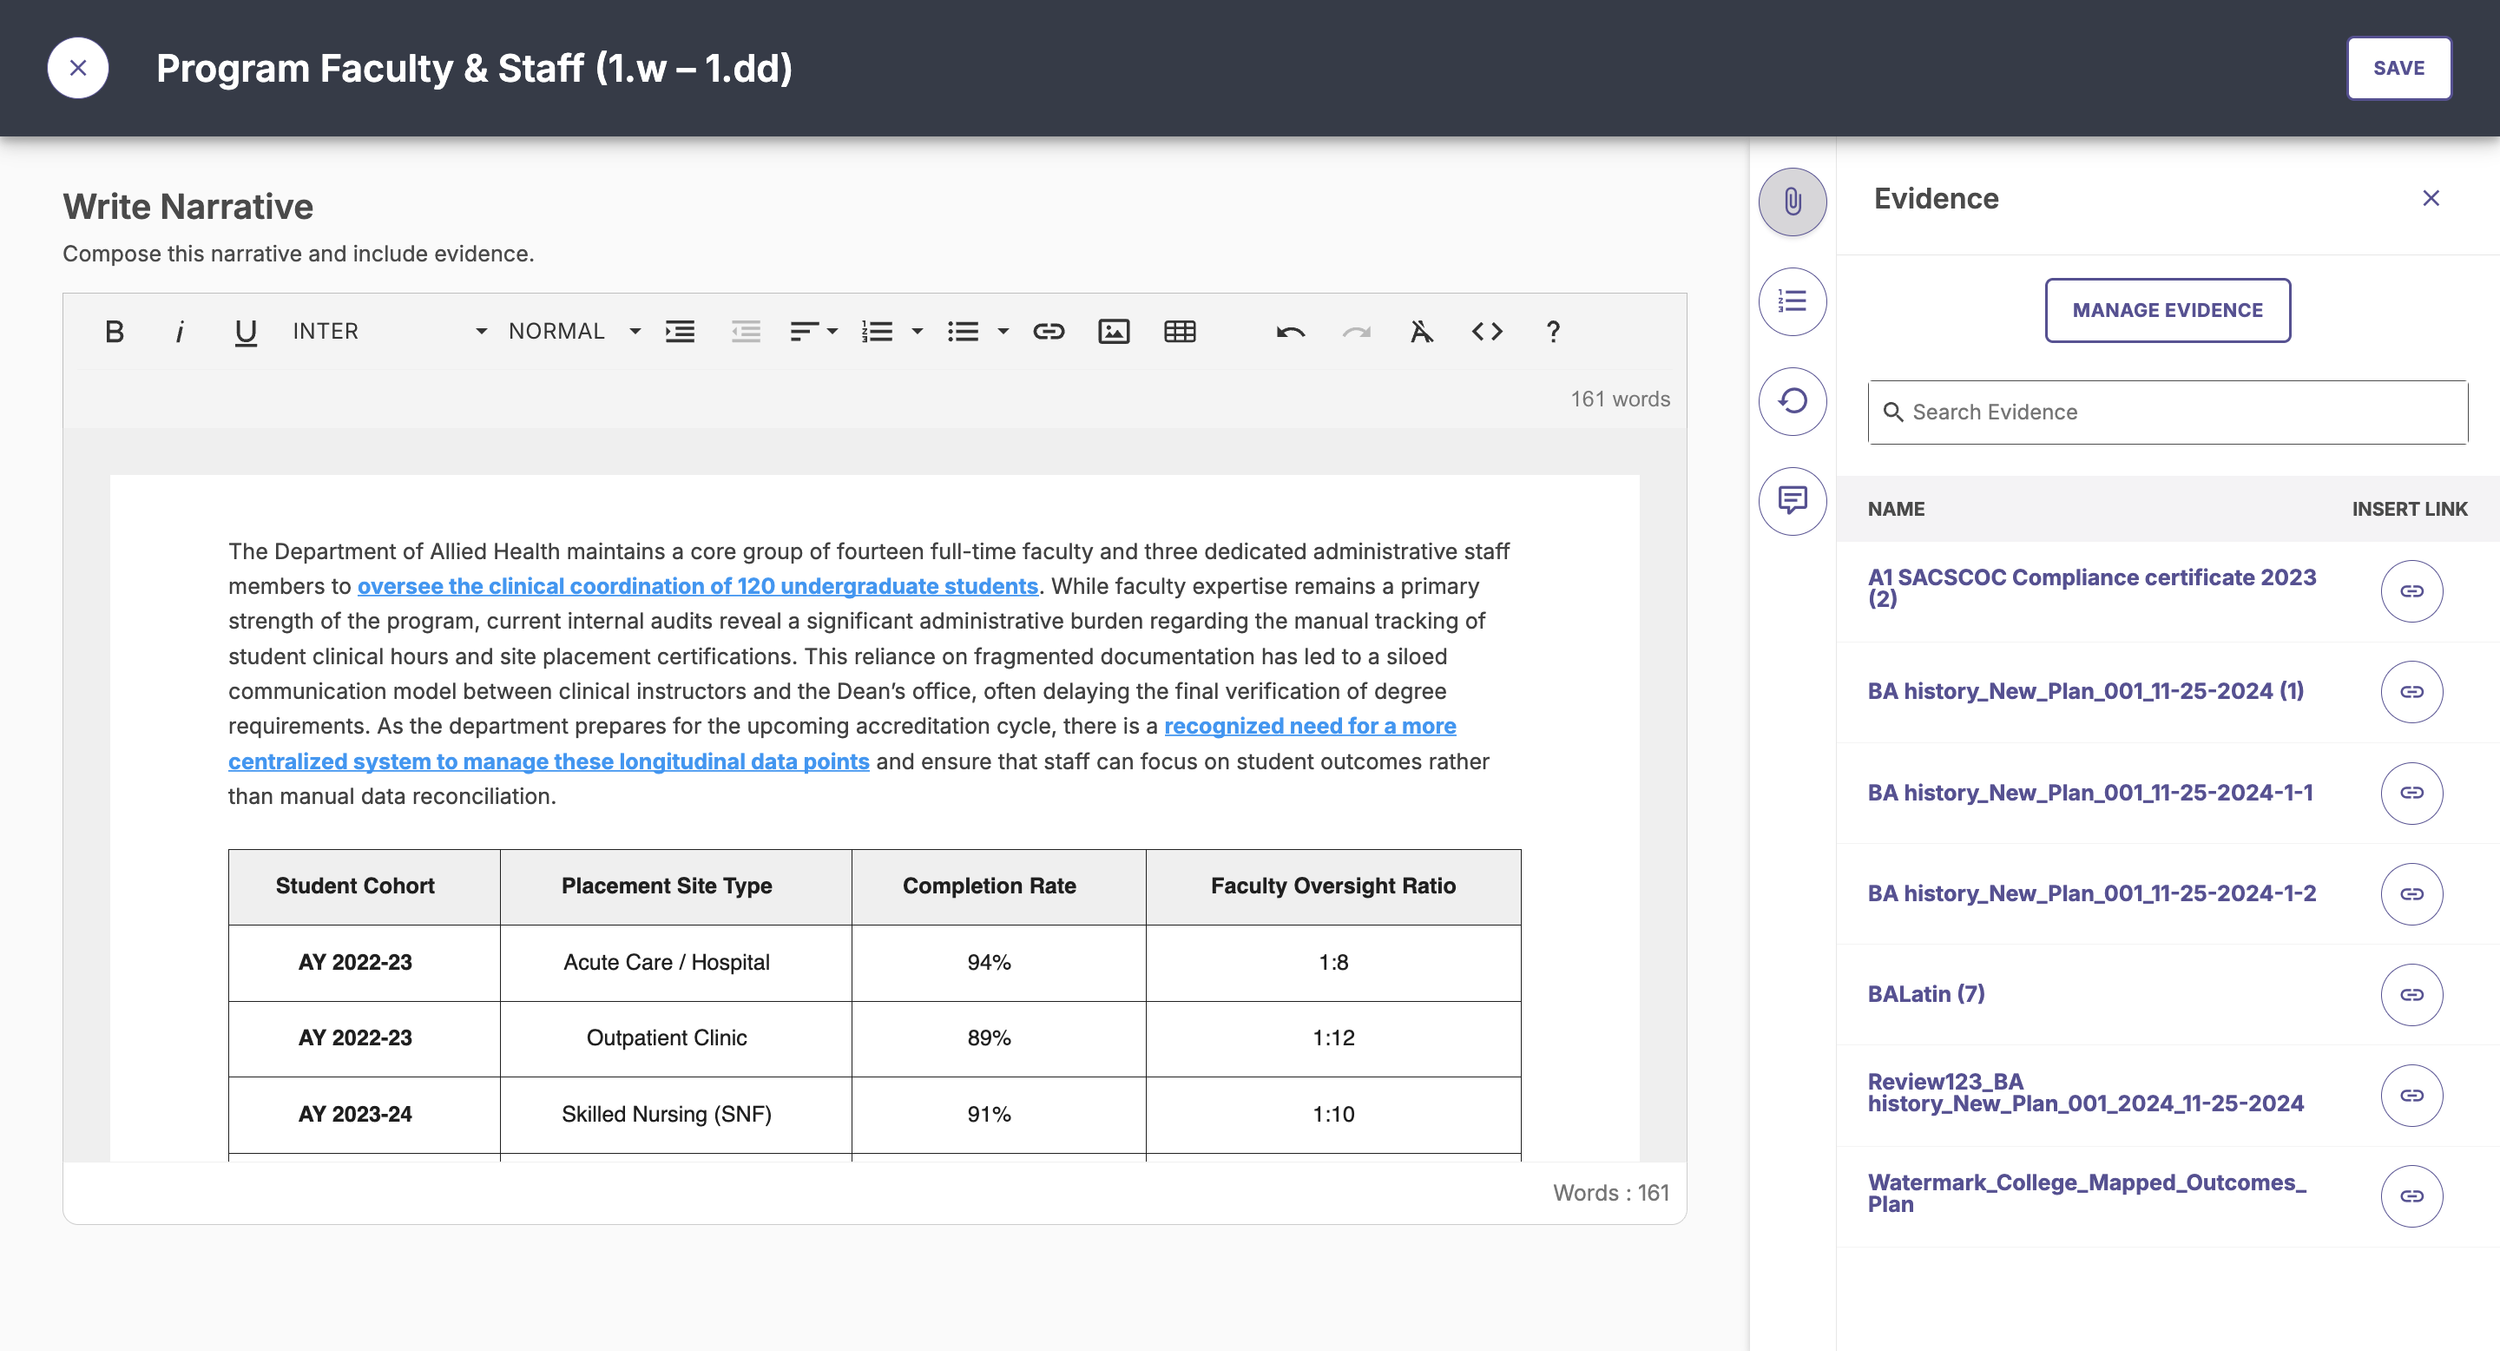Expand the text alignment dropdown arrow

tap(832, 331)
